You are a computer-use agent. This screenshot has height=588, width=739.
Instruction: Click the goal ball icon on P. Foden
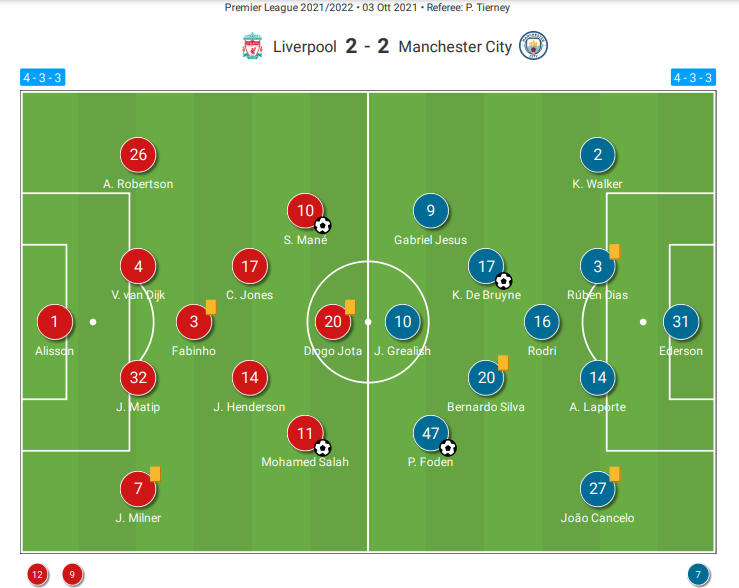click(x=448, y=448)
